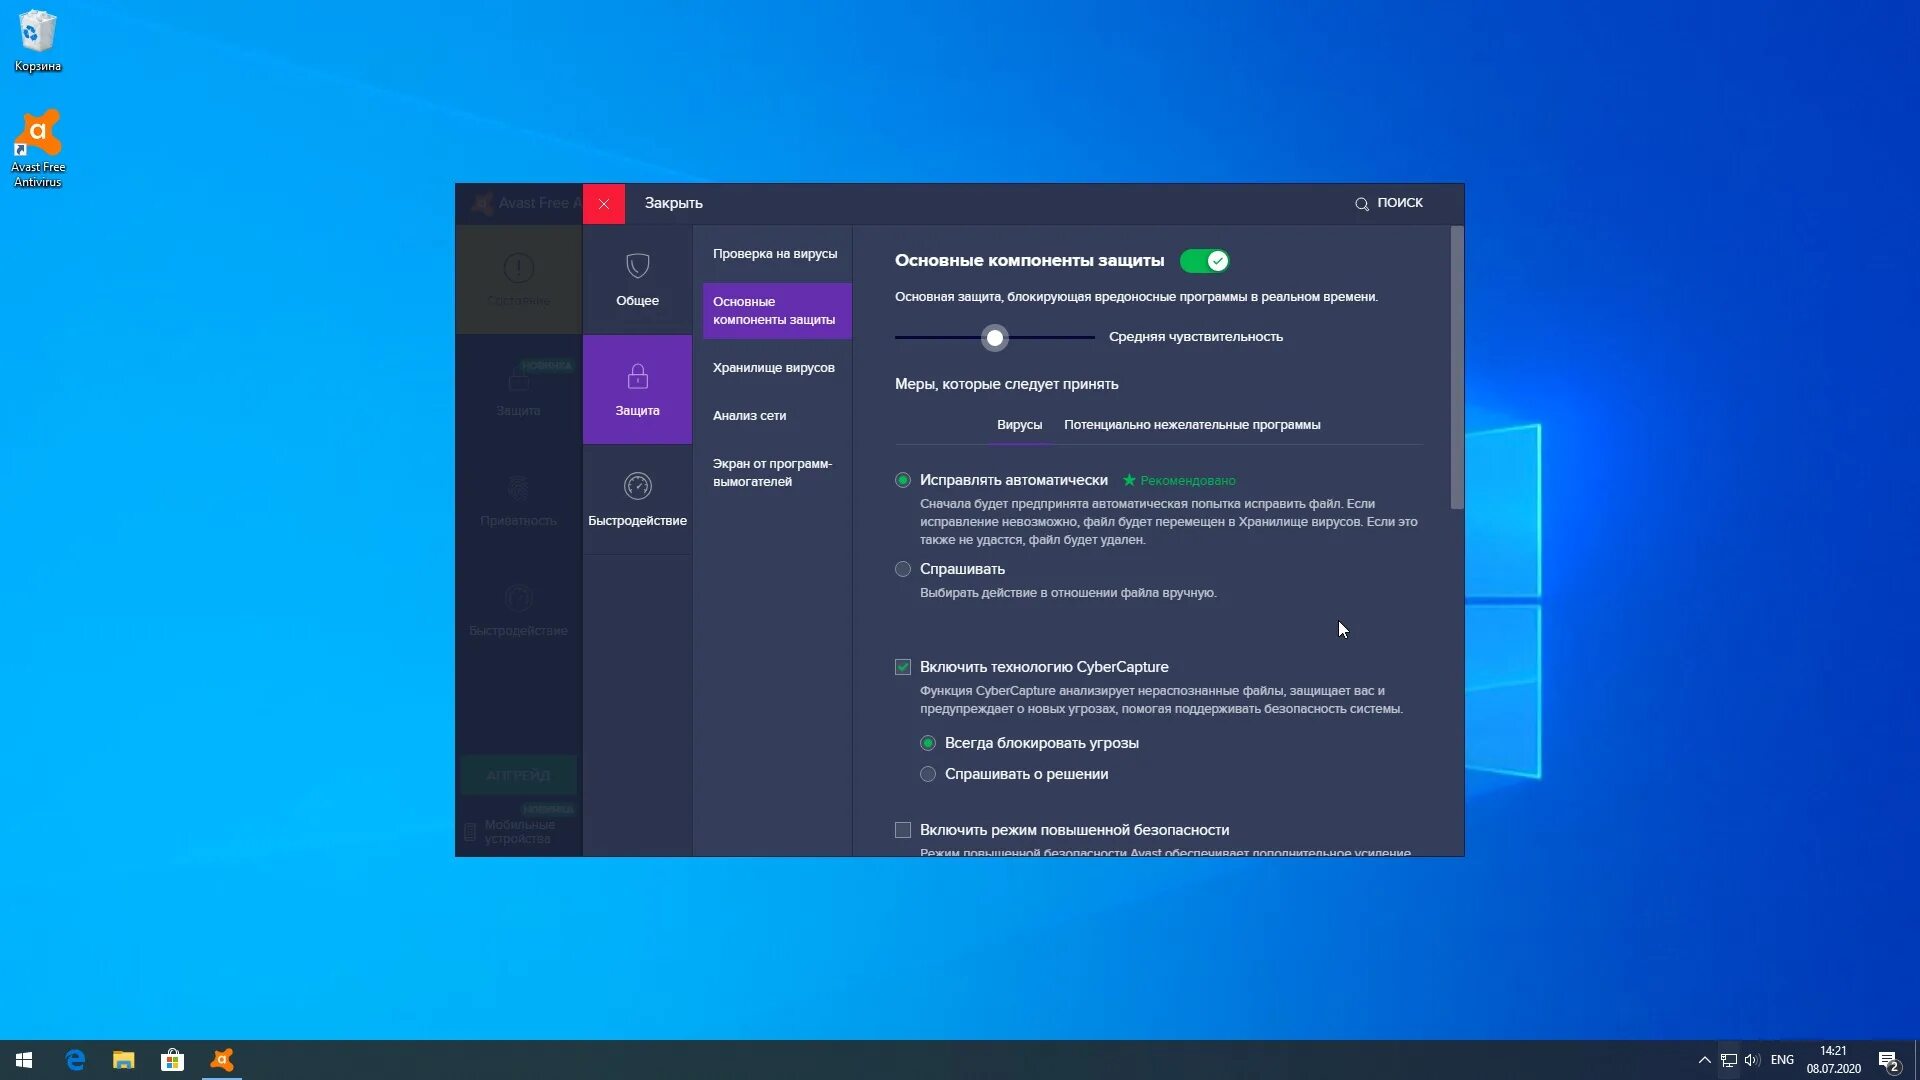This screenshot has height=1080, width=1920.
Task: Switch to the Вирусы tab
Action: (x=1019, y=425)
